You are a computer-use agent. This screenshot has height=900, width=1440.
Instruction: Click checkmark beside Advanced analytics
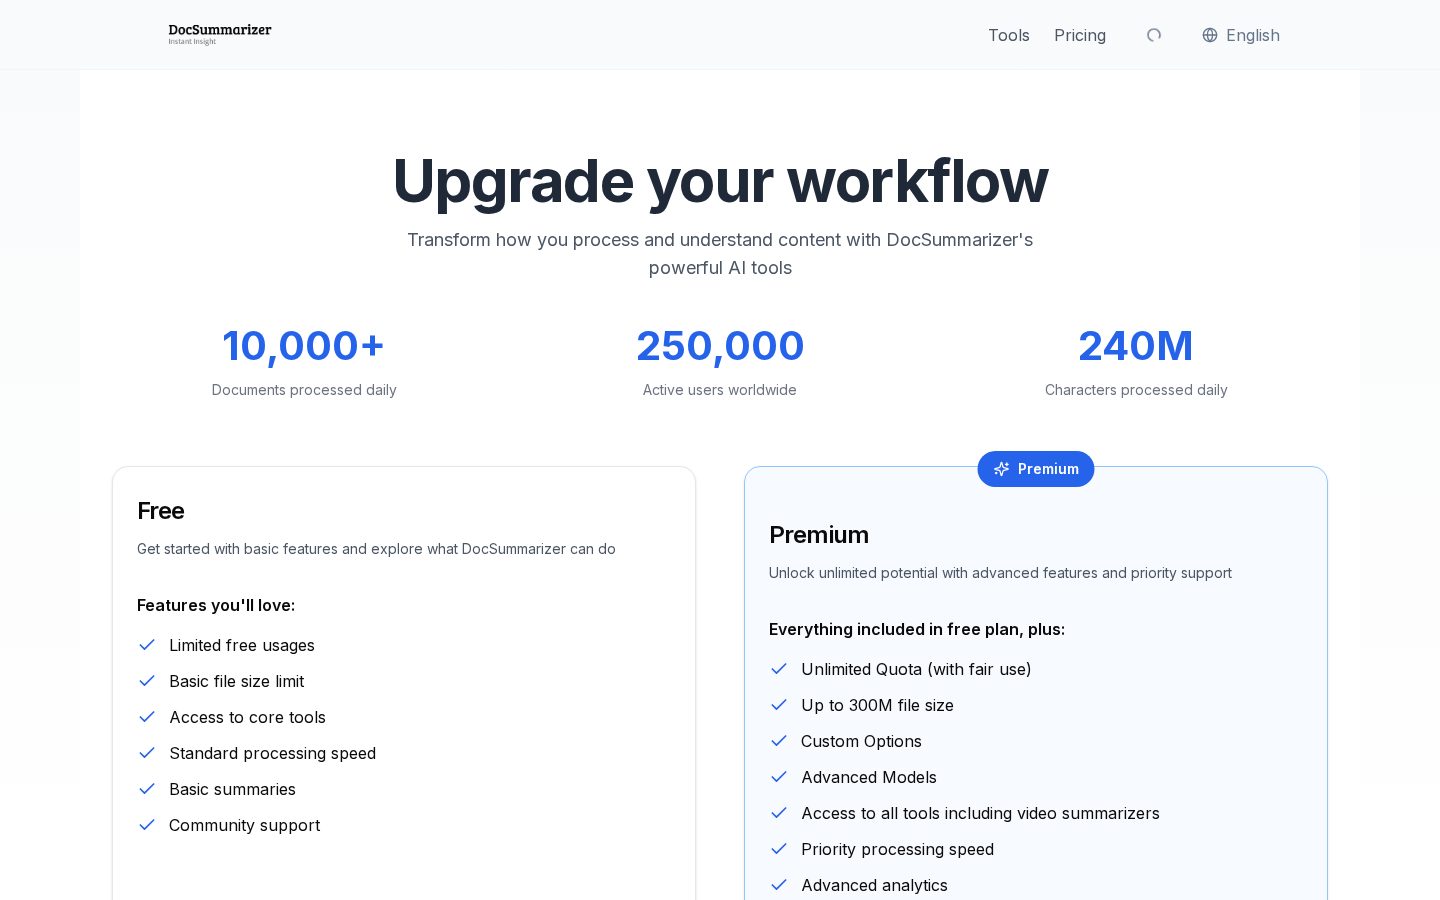pyautogui.click(x=779, y=885)
